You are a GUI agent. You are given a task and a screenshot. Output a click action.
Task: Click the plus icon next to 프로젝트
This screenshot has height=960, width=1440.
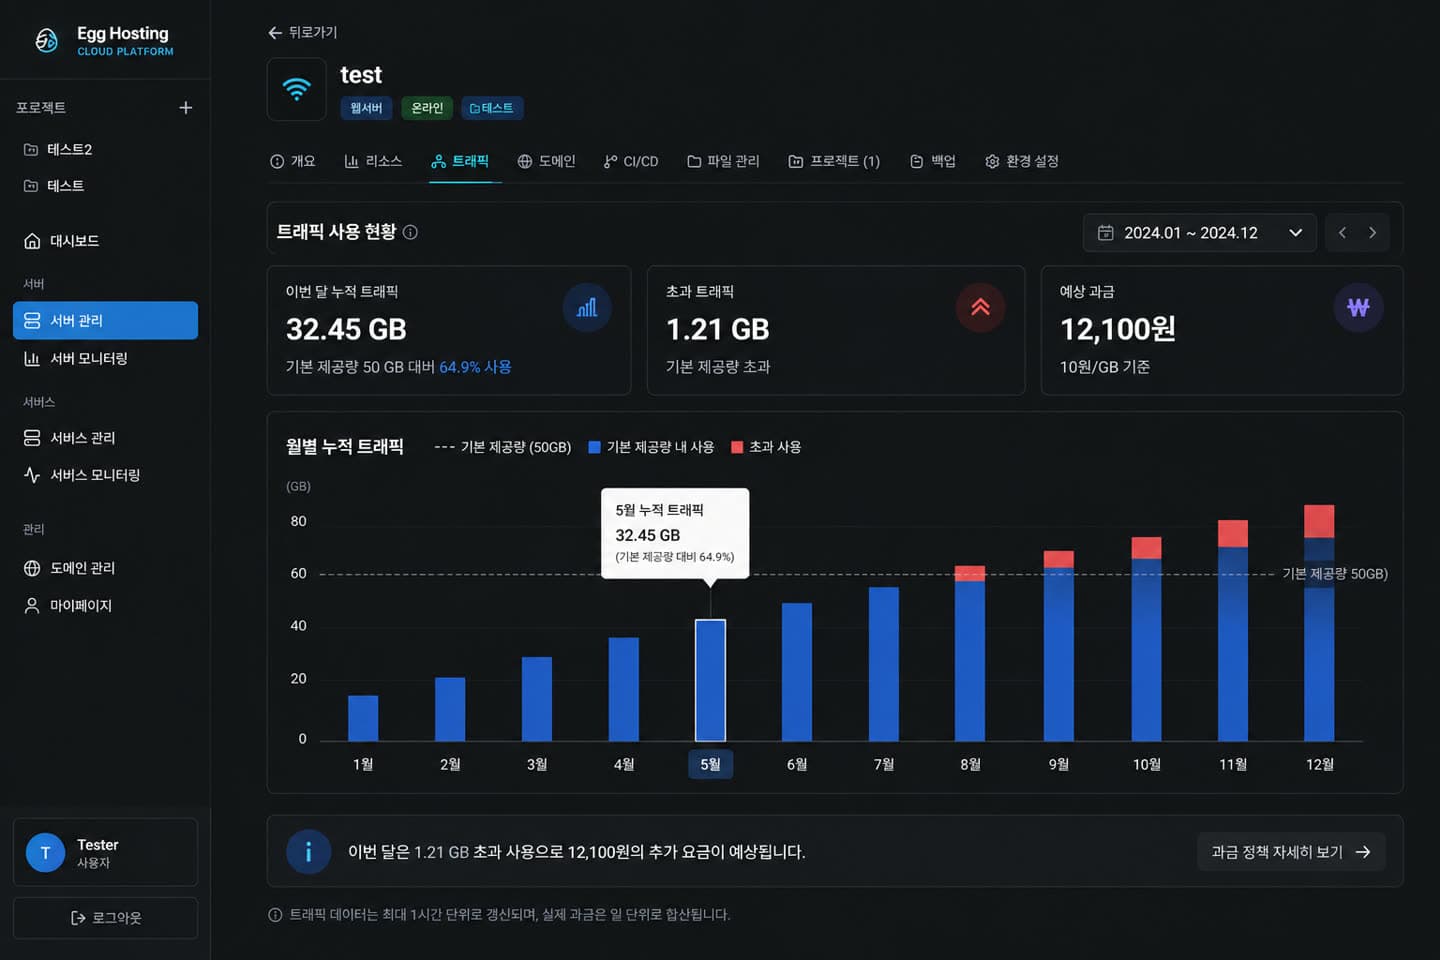click(186, 108)
